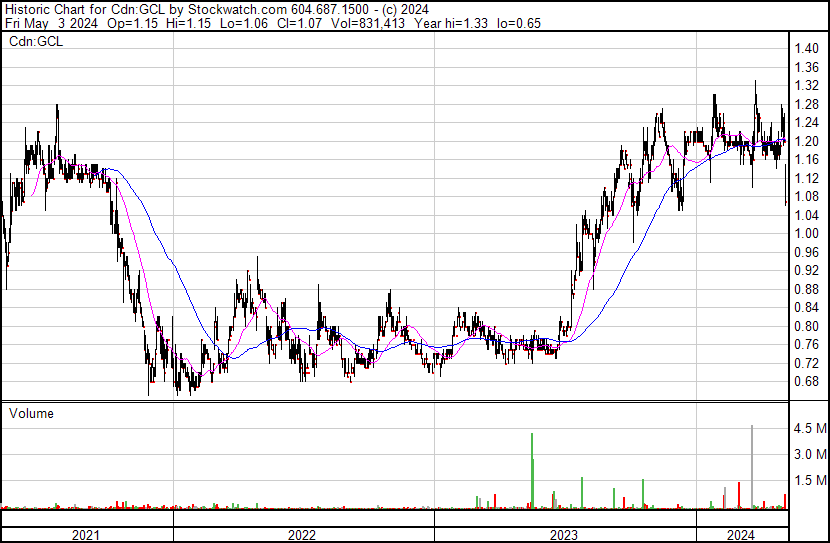Image resolution: width=830 pixels, height=543 pixels.
Task: Click the Volume panel label
Action: (x=31, y=413)
